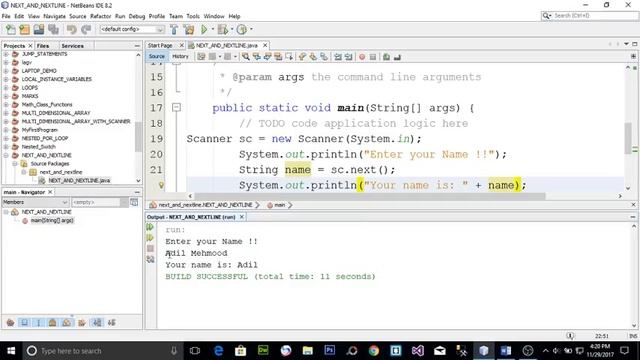
Task: Toggle Show Static Members filter in Navigator
Action: (39, 323)
